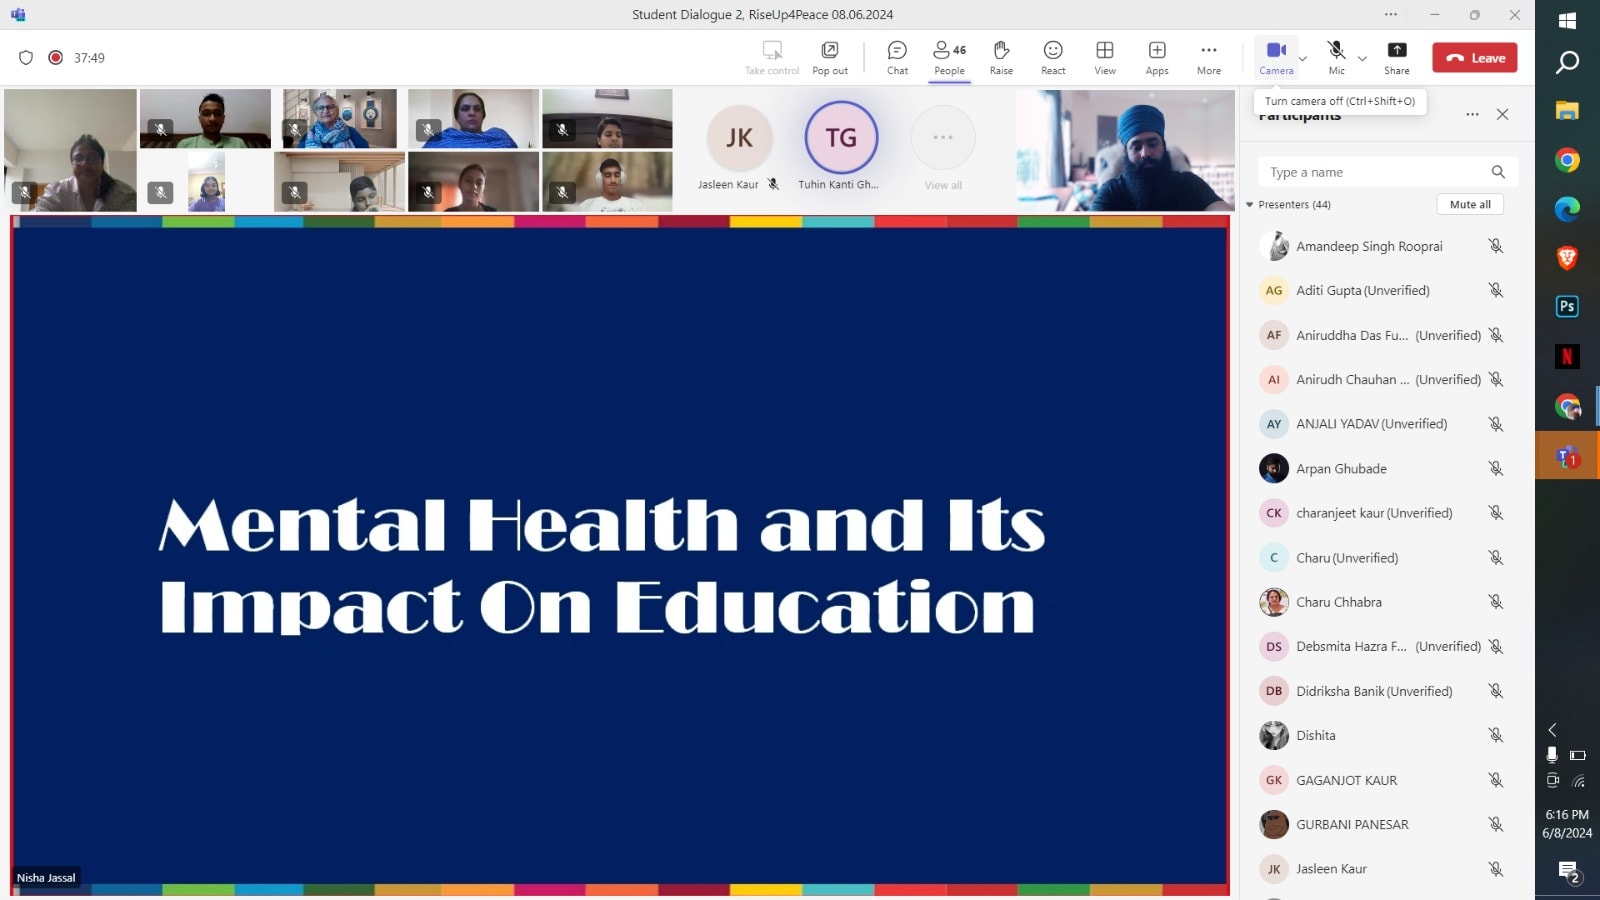Open the Chat panel
Image resolution: width=1600 pixels, height=900 pixels.
pos(897,58)
